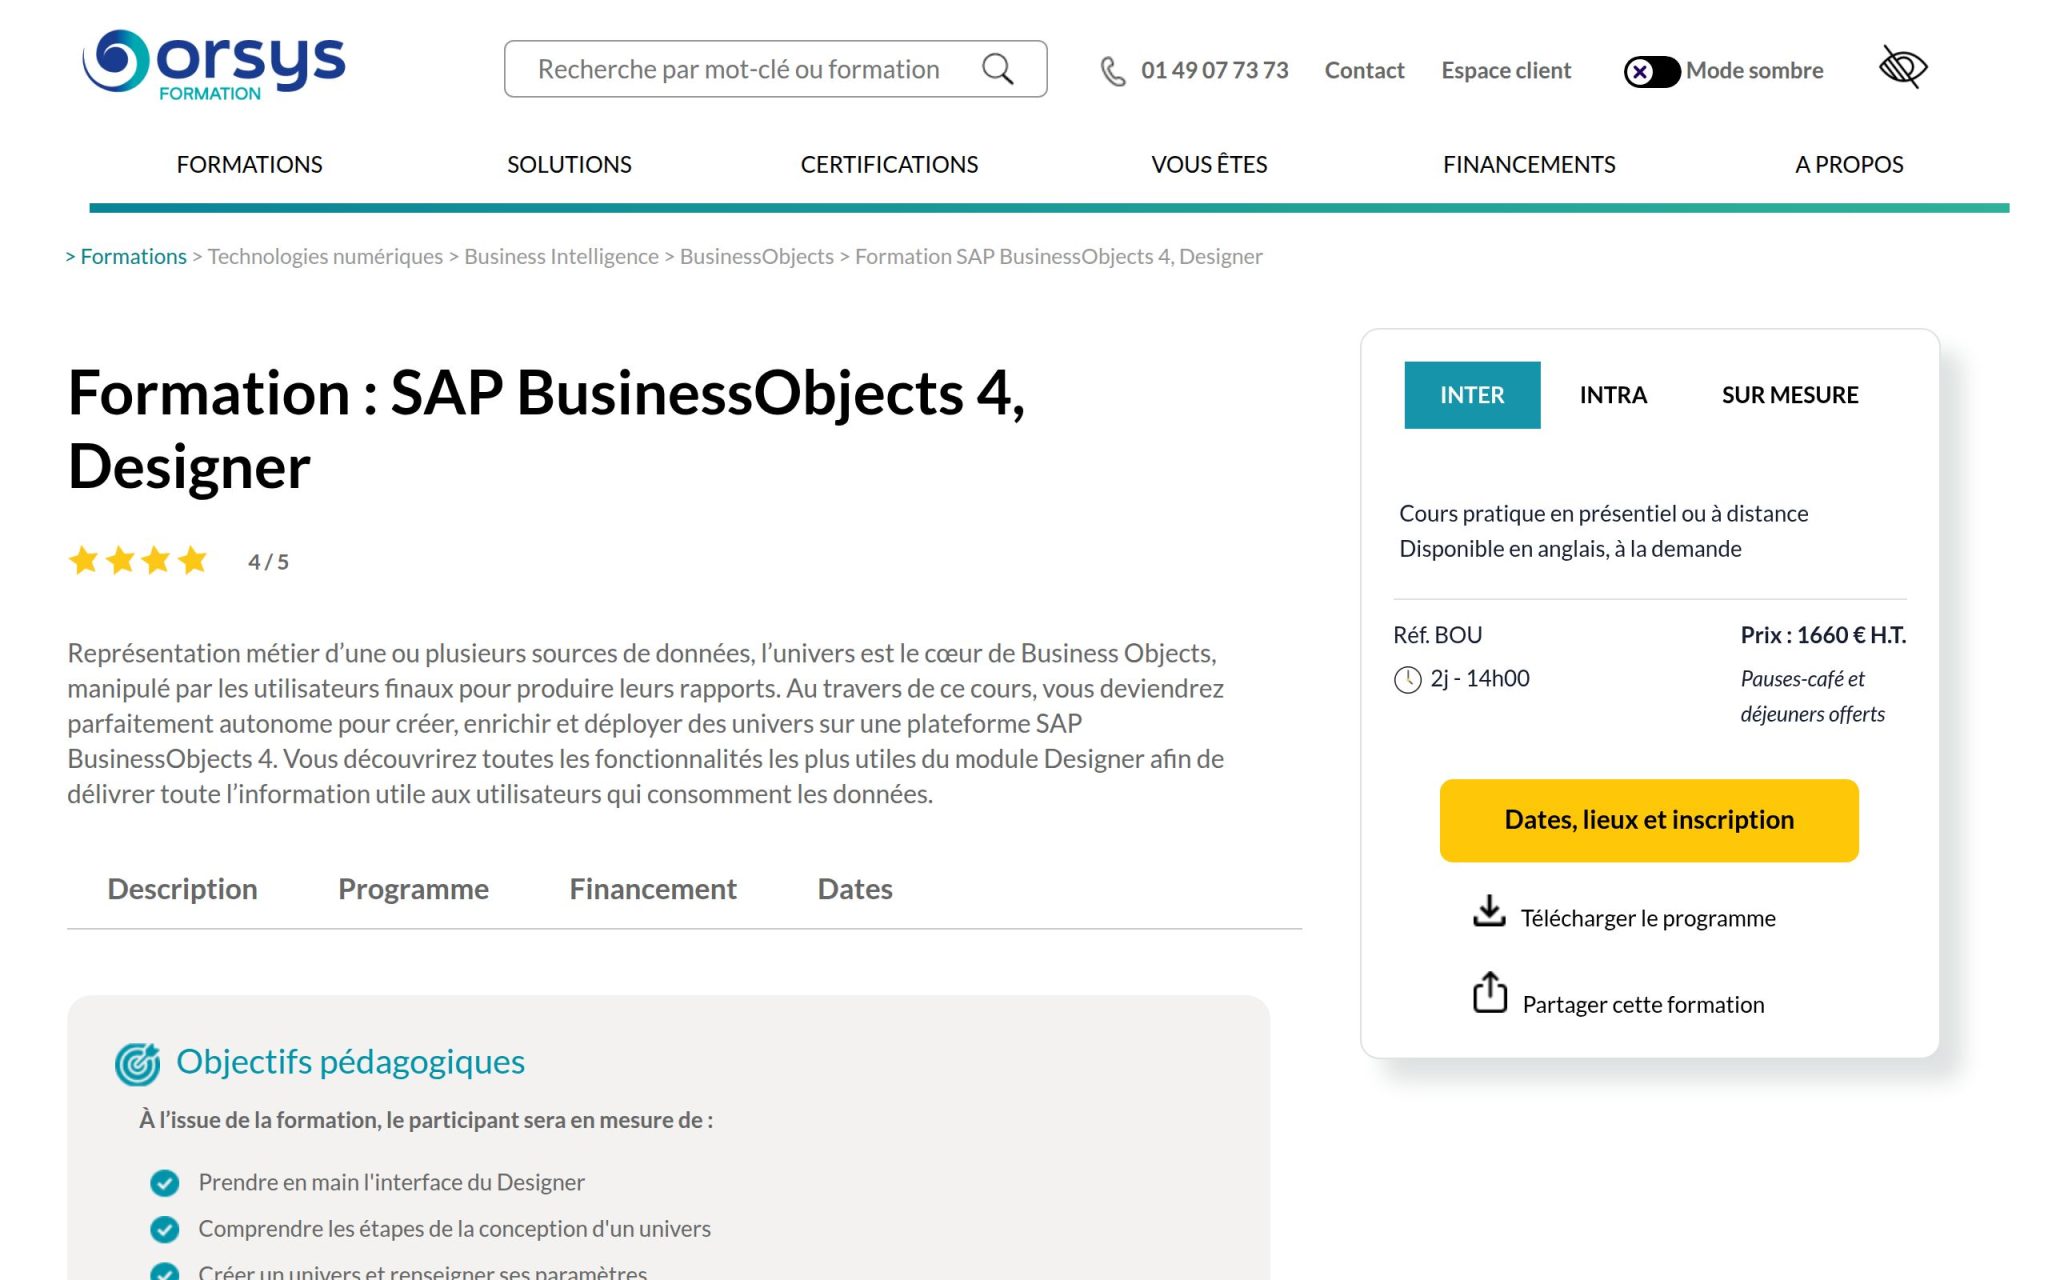
Task: Select the INTER tab
Action: [1472, 395]
